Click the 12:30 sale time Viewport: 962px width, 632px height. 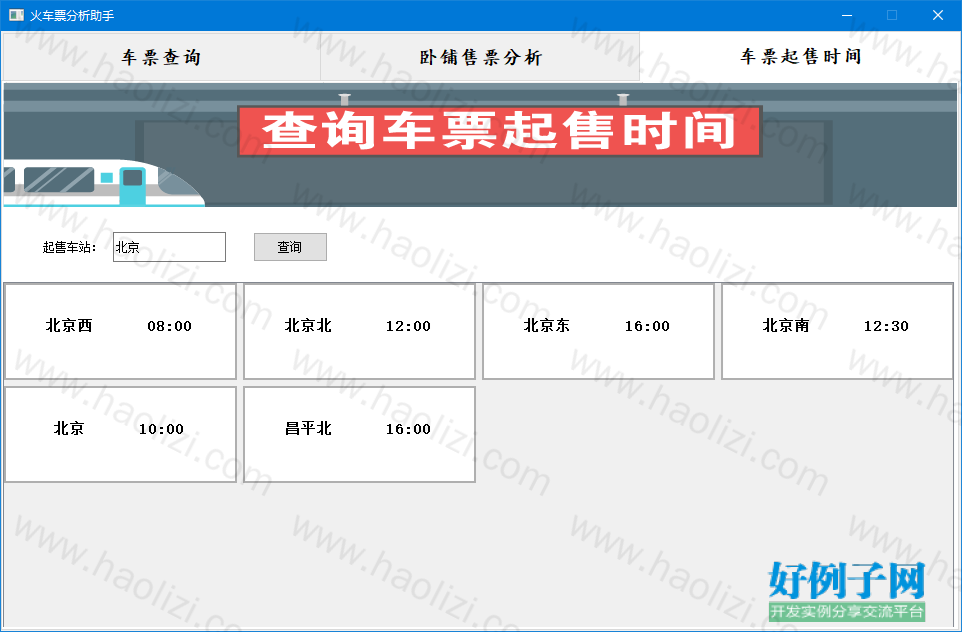[x=886, y=326]
